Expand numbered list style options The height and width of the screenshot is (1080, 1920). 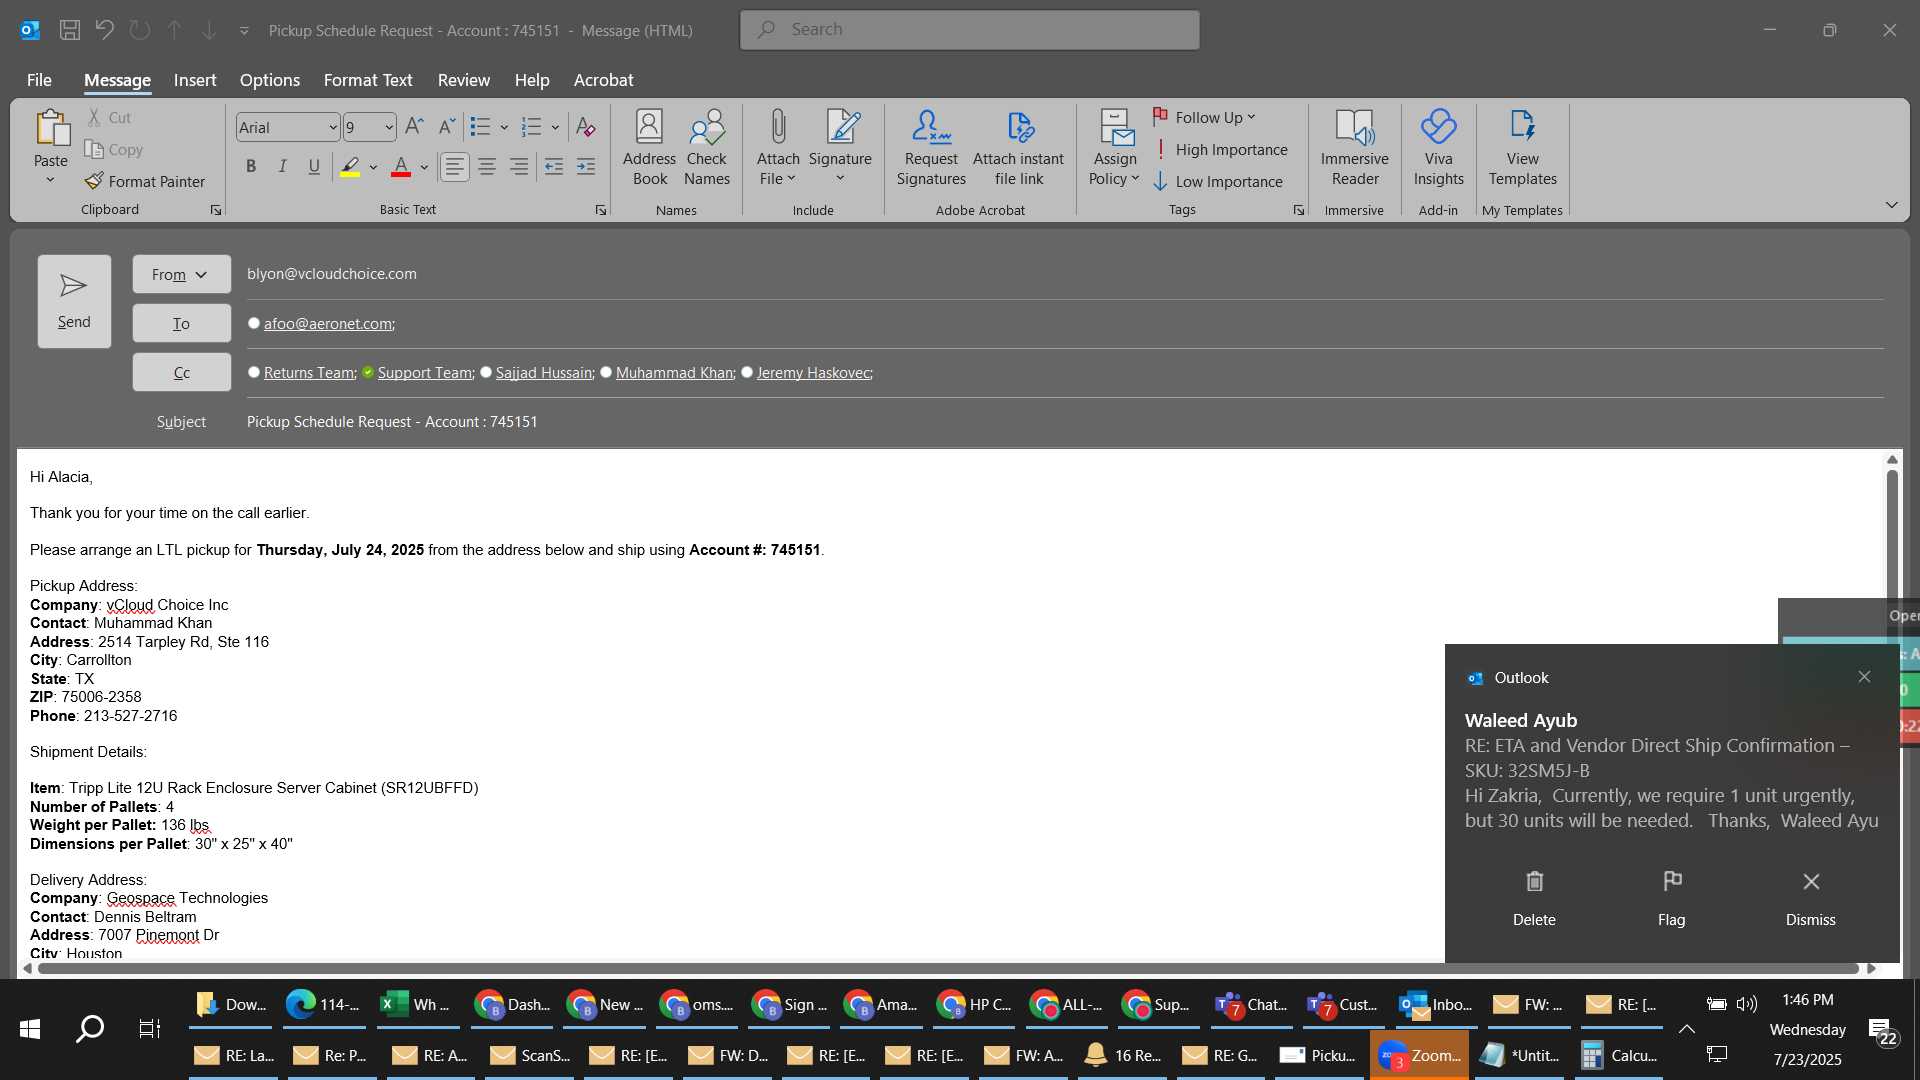tap(555, 127)
